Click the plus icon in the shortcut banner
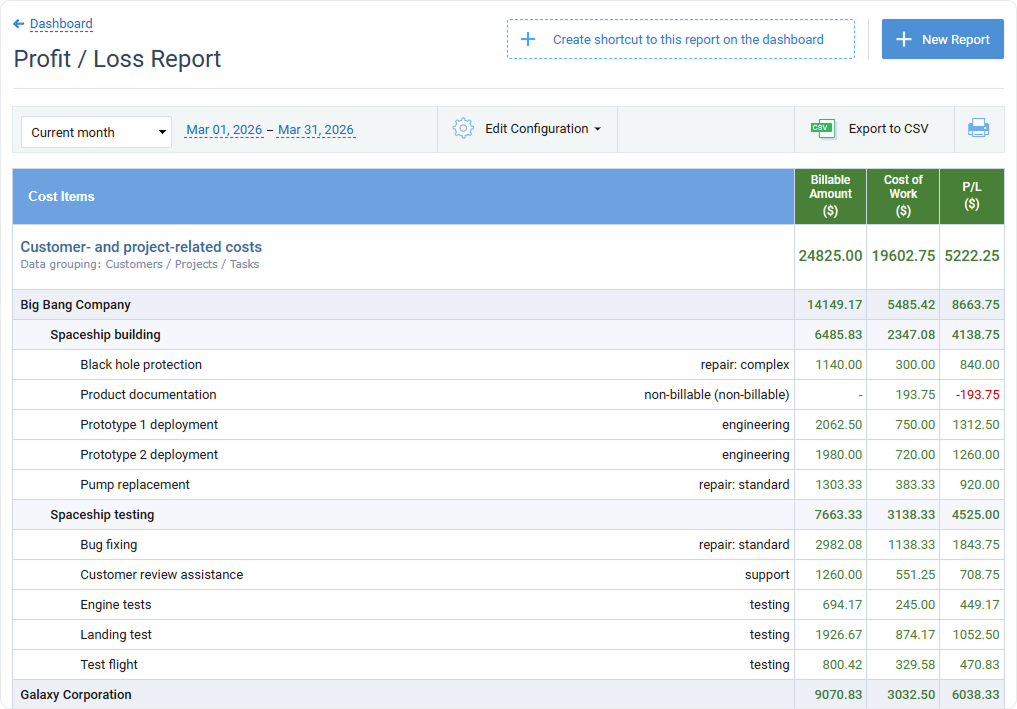Image resolution: width=1017 pixels, height=709 pixels. point(528,38)
